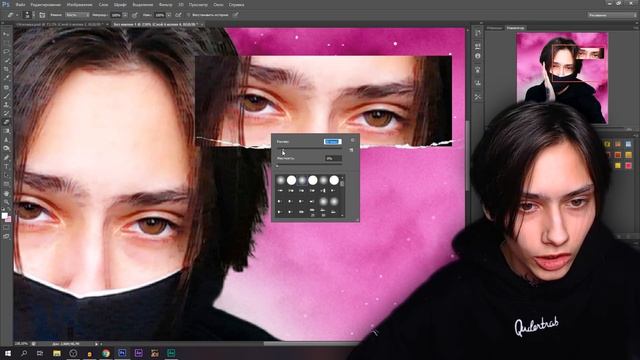Select the Move tool
This screenshot has height=360, width=640.
[x=6, y=34]
